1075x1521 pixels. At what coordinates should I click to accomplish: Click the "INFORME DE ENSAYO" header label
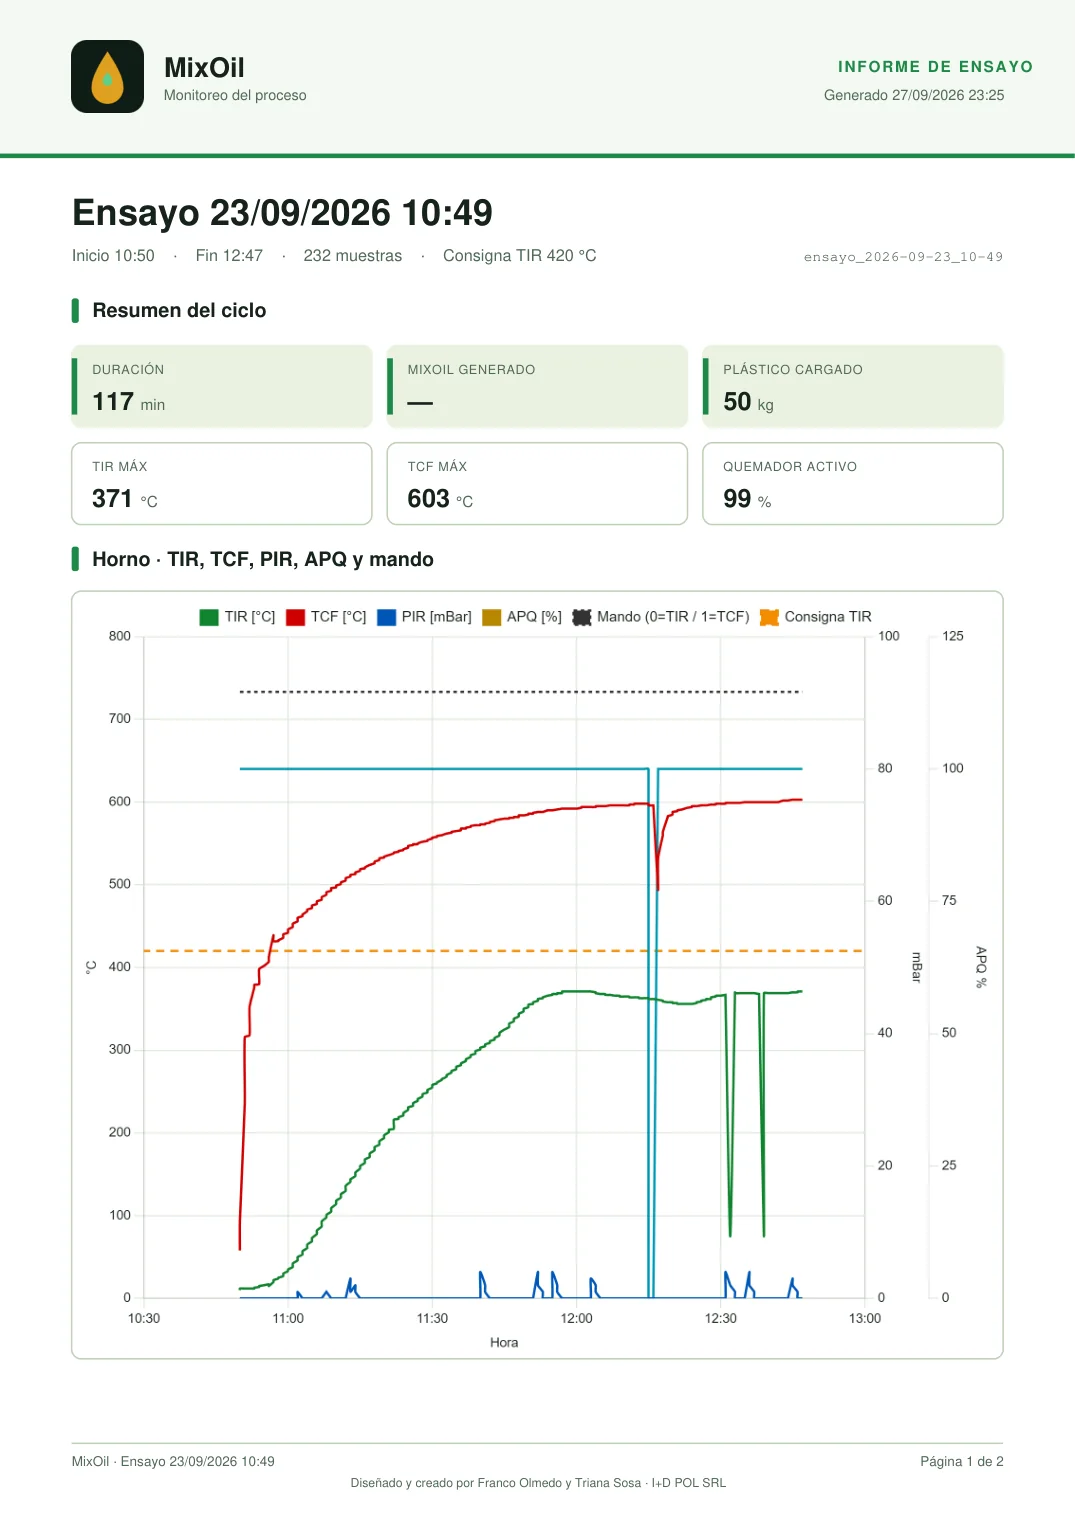(x=936, y=67)
